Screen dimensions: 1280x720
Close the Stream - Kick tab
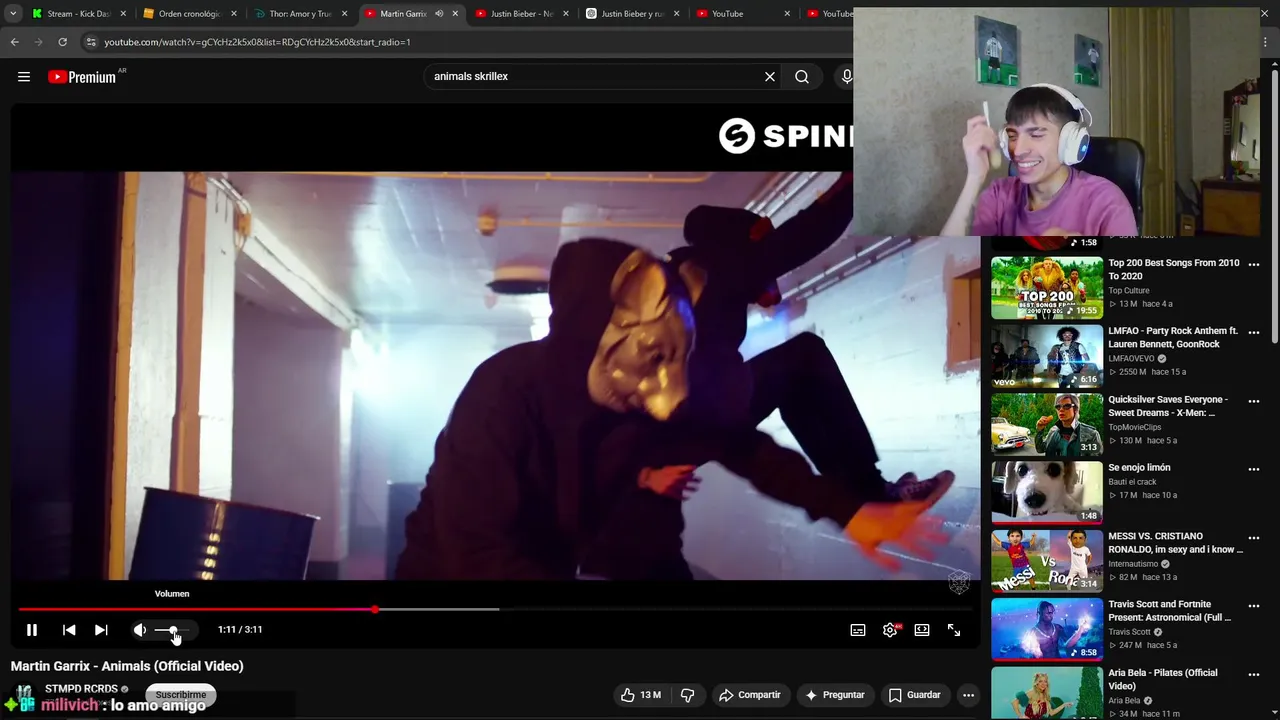pyautogui.click(x=123, y=14)
